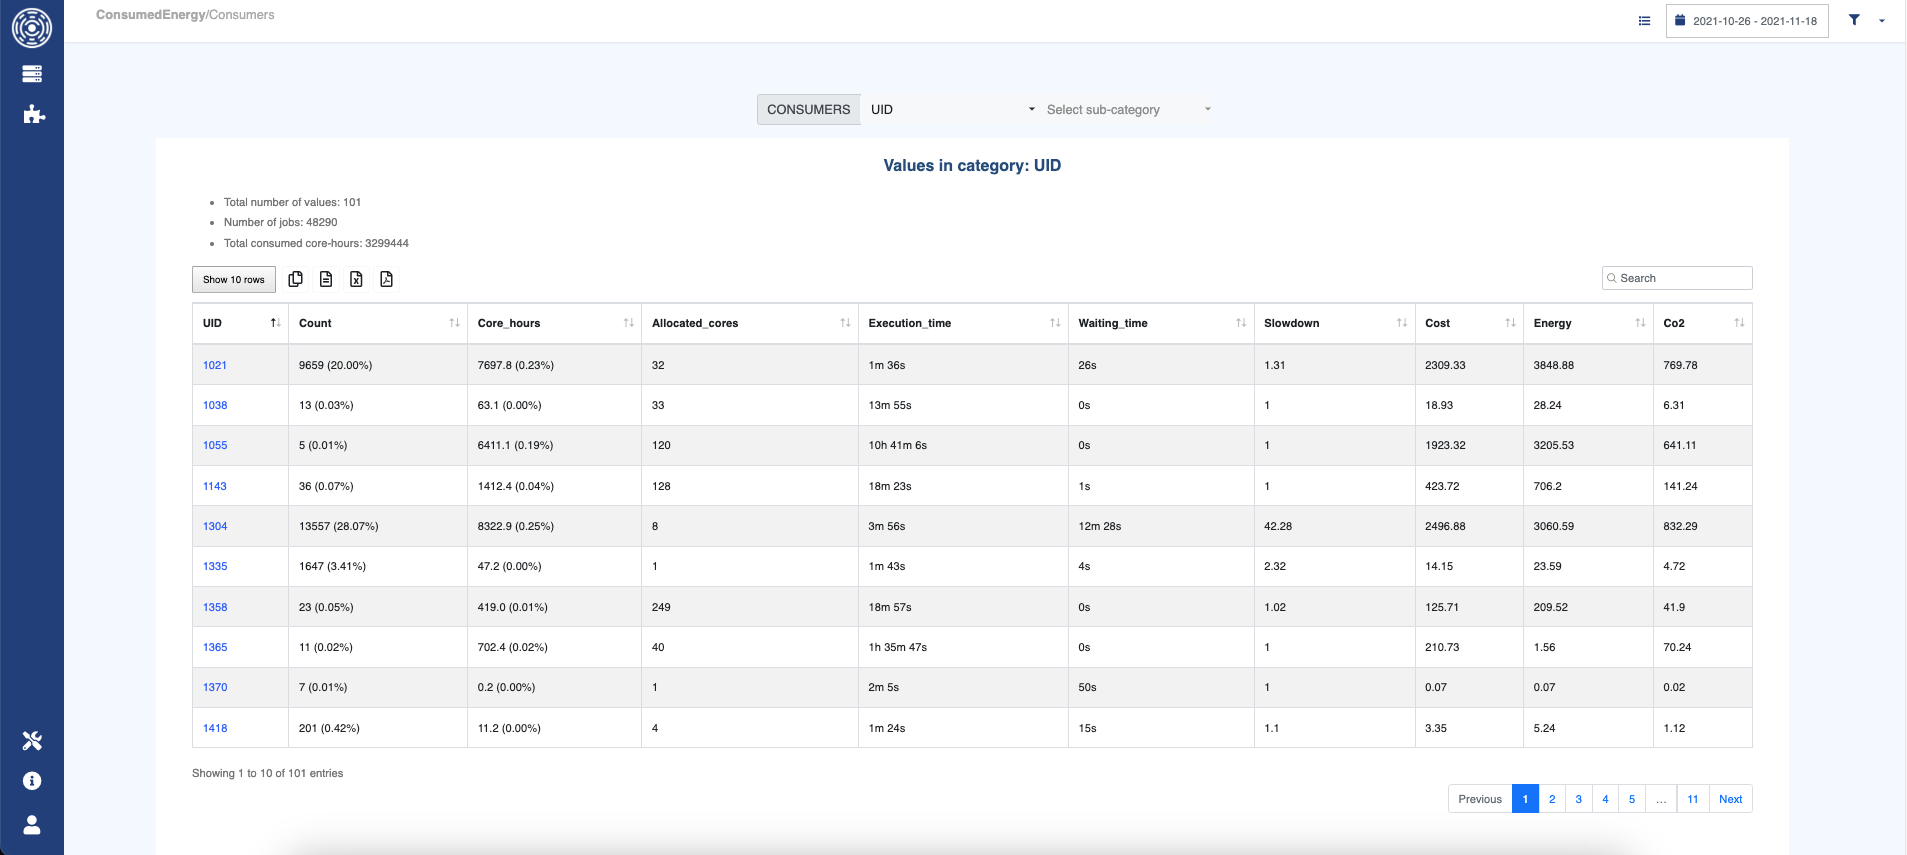The height and width of the screenshot is (855, 1907).
Task: Open the wrench and screwdriver tools icon
Action: point(32,741)
